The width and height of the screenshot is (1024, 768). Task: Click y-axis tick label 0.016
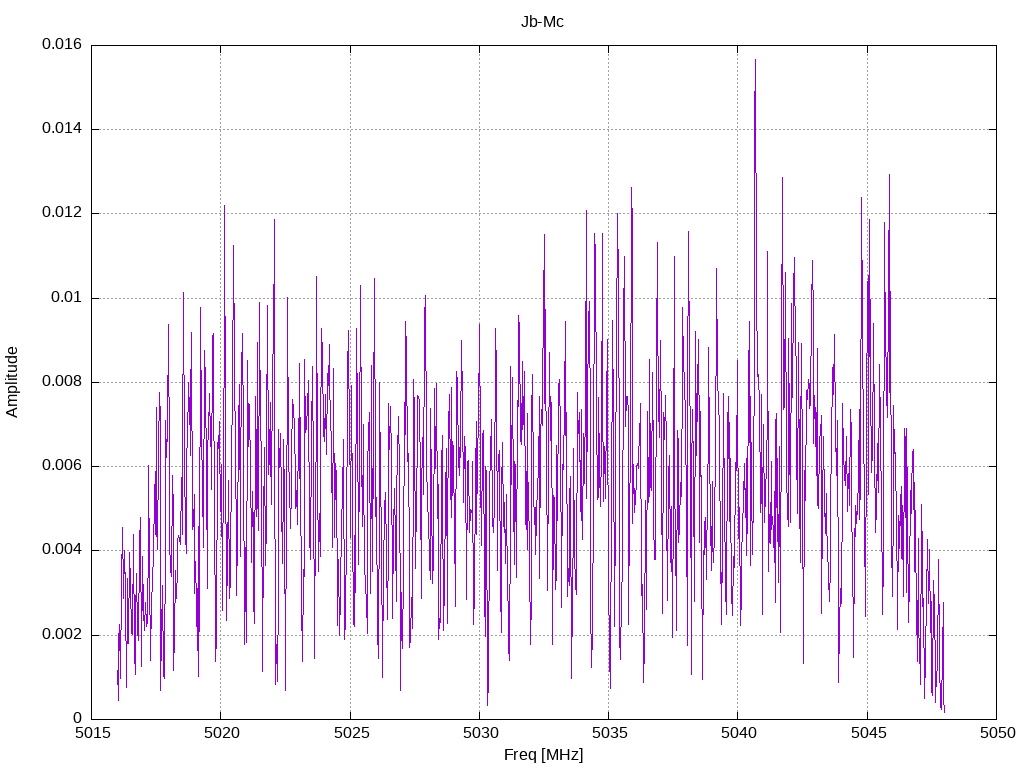click(62, 44)
